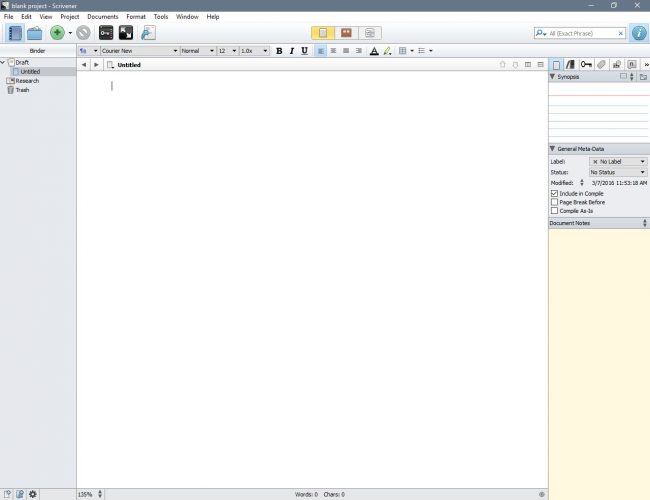
Task: Uncheck Include in Compile
Action: [x=554, y=194]
